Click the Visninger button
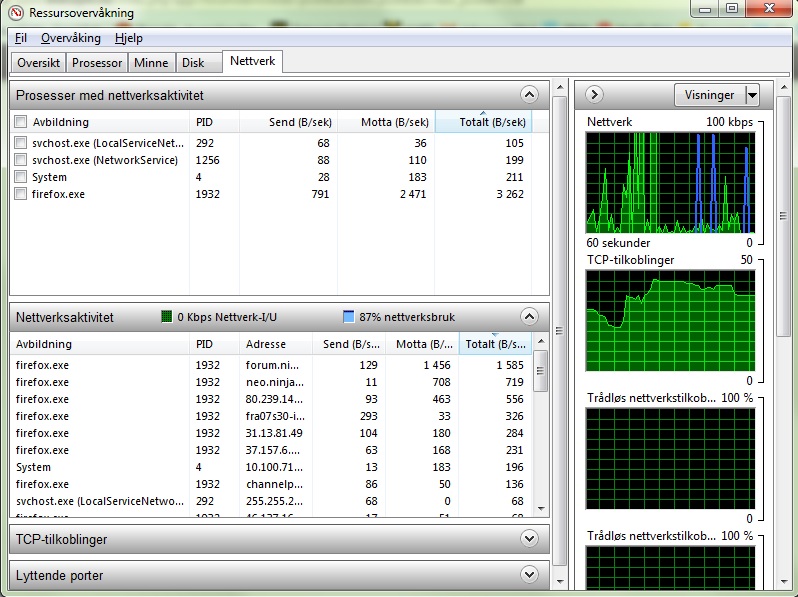This screenshot has width=798, height=597. click(x=709, y=95)
